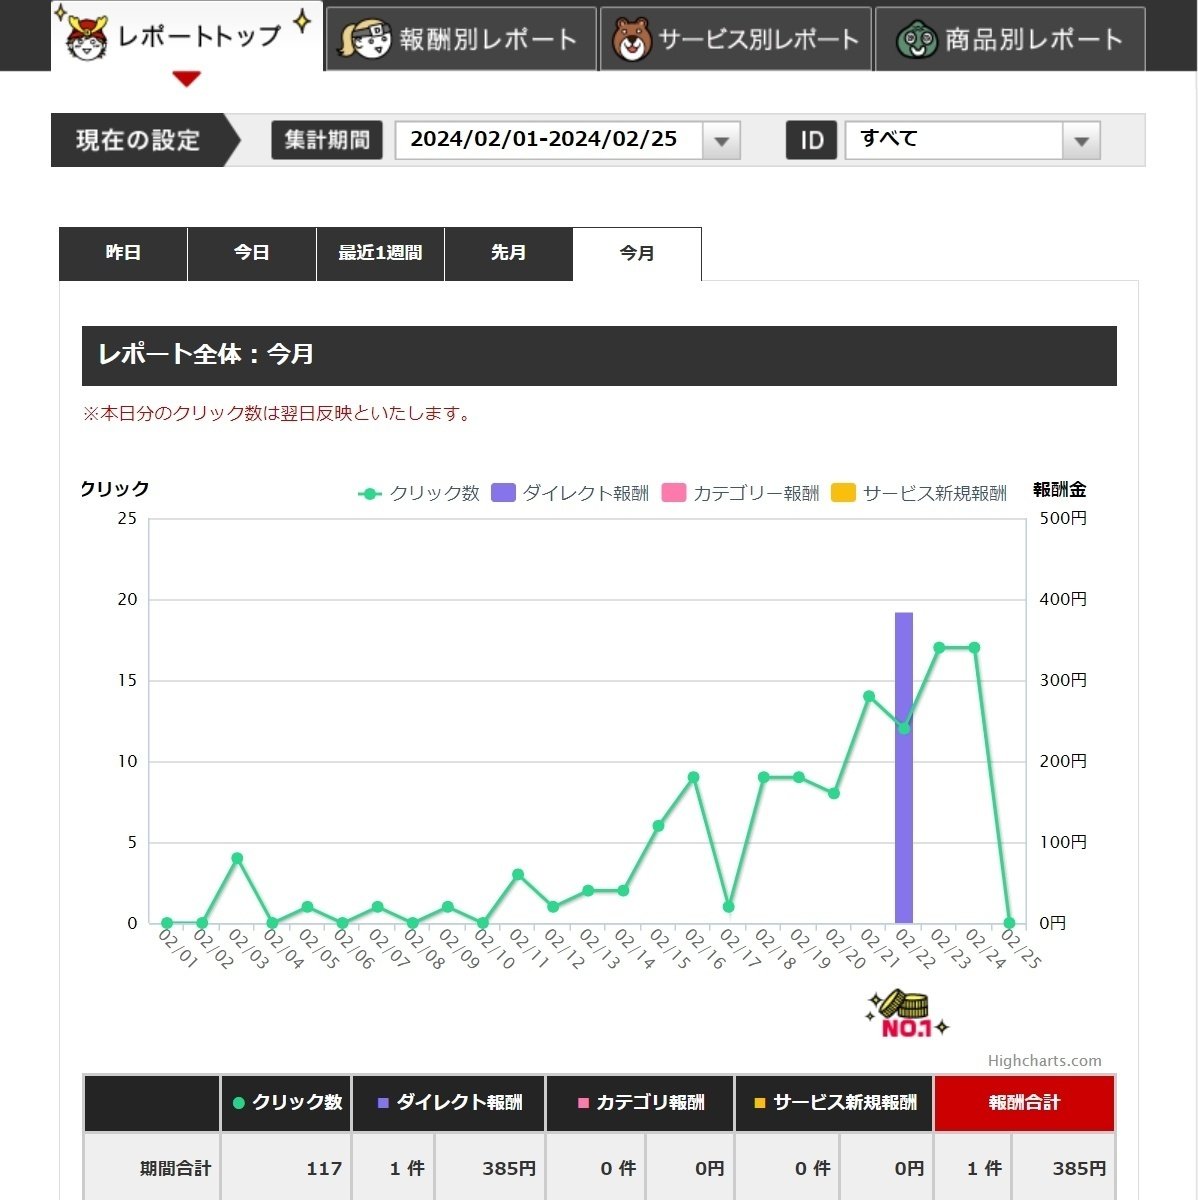
Task: Click the 02/16 click data point
Action: [x=693, y=777]
